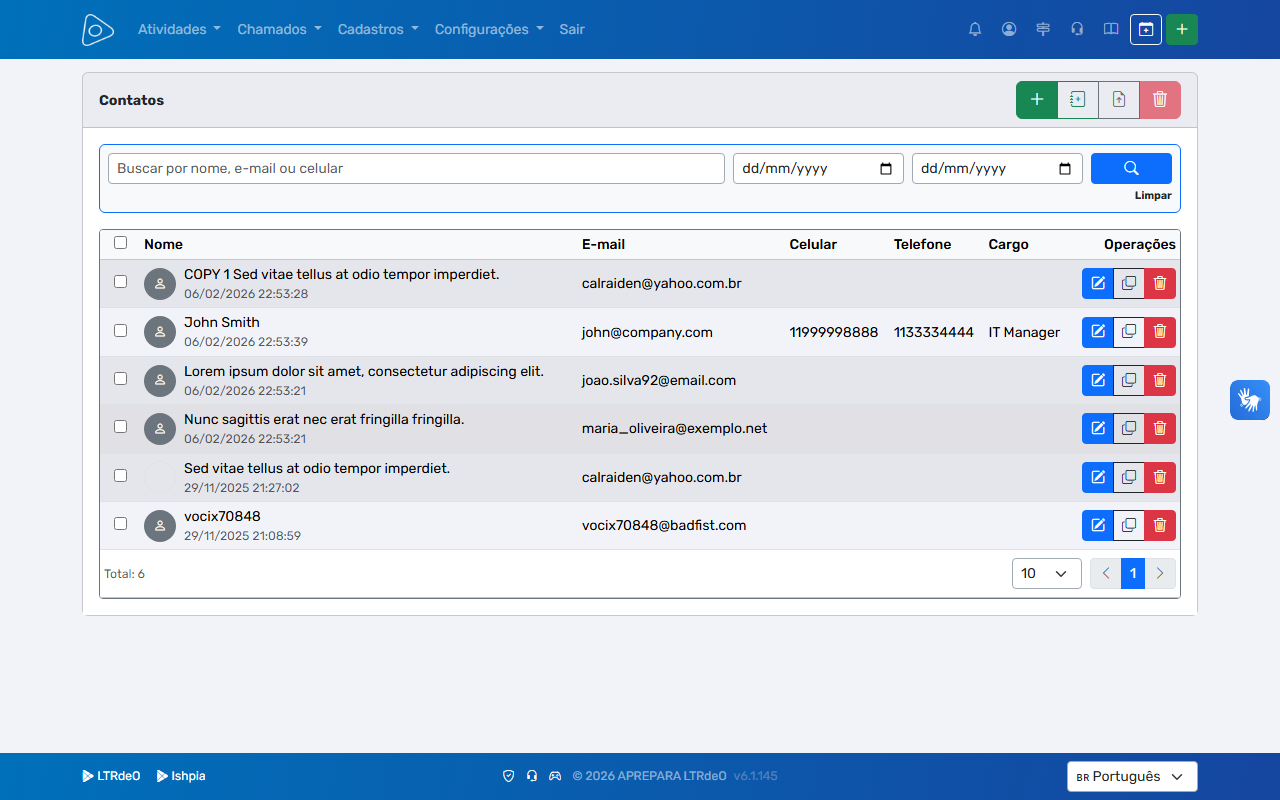The image size is (1280, 800).
Task: Duplicate the Lorem ipsum contact
Action: pos(1129,380)
